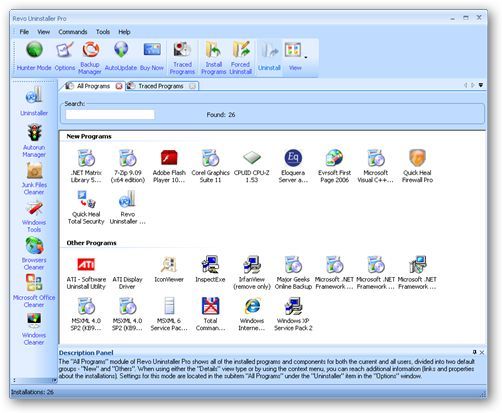
Task: Select the Major Geeks Online Backup program
Action: (293, 273)
